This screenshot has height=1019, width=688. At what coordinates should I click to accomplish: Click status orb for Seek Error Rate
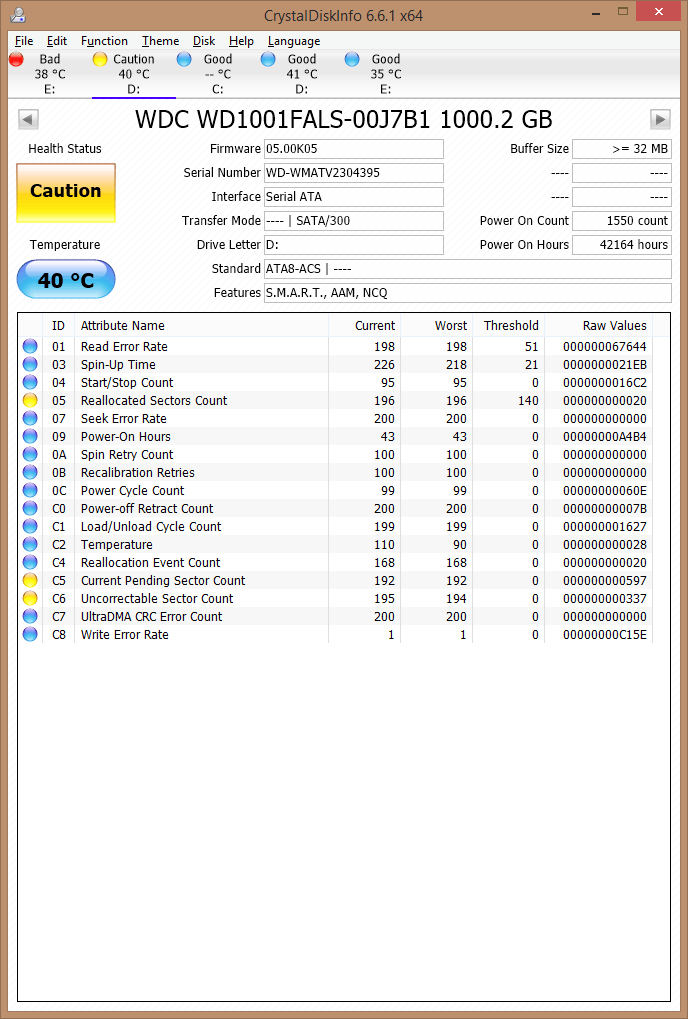30,419
